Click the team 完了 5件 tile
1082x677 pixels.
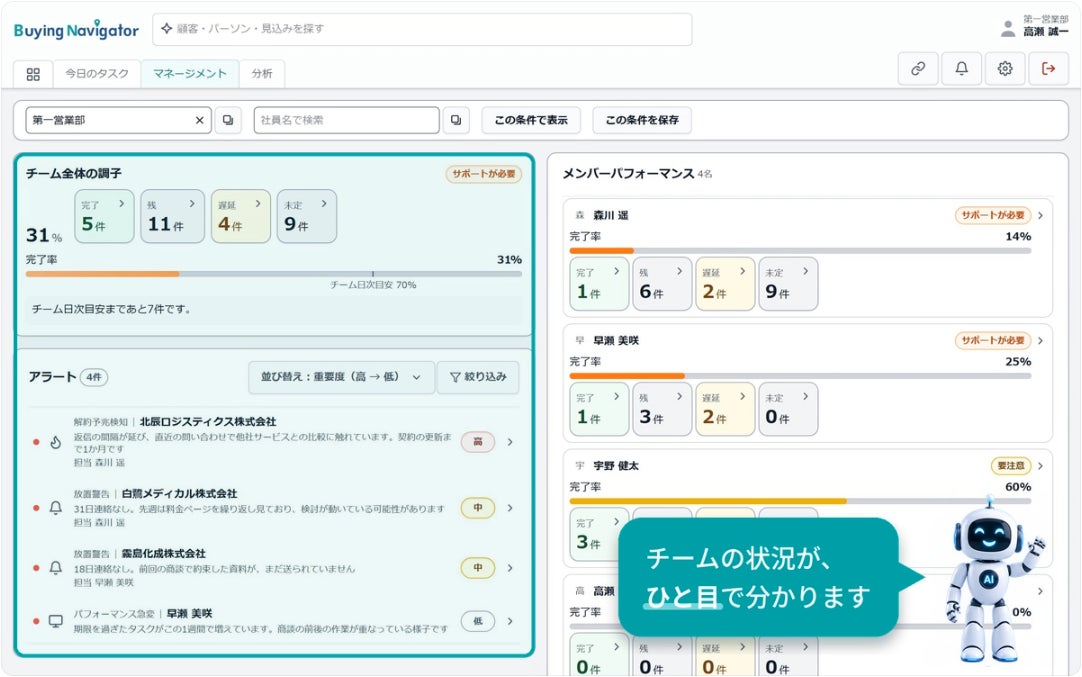pyautogui.click(x=104, y=216)
